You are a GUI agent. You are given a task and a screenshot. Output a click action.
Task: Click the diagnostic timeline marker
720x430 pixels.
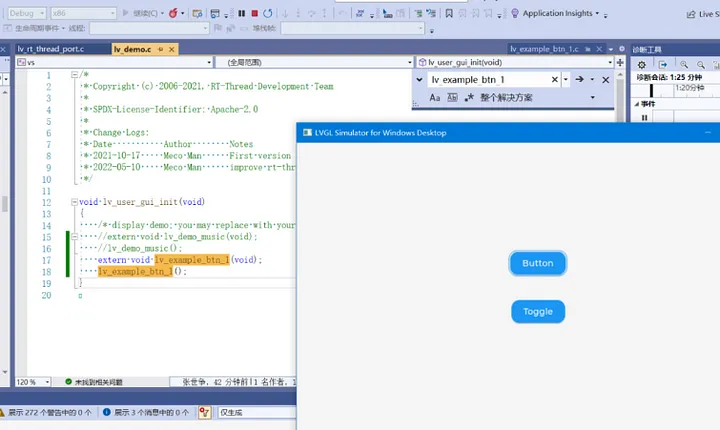651,90
